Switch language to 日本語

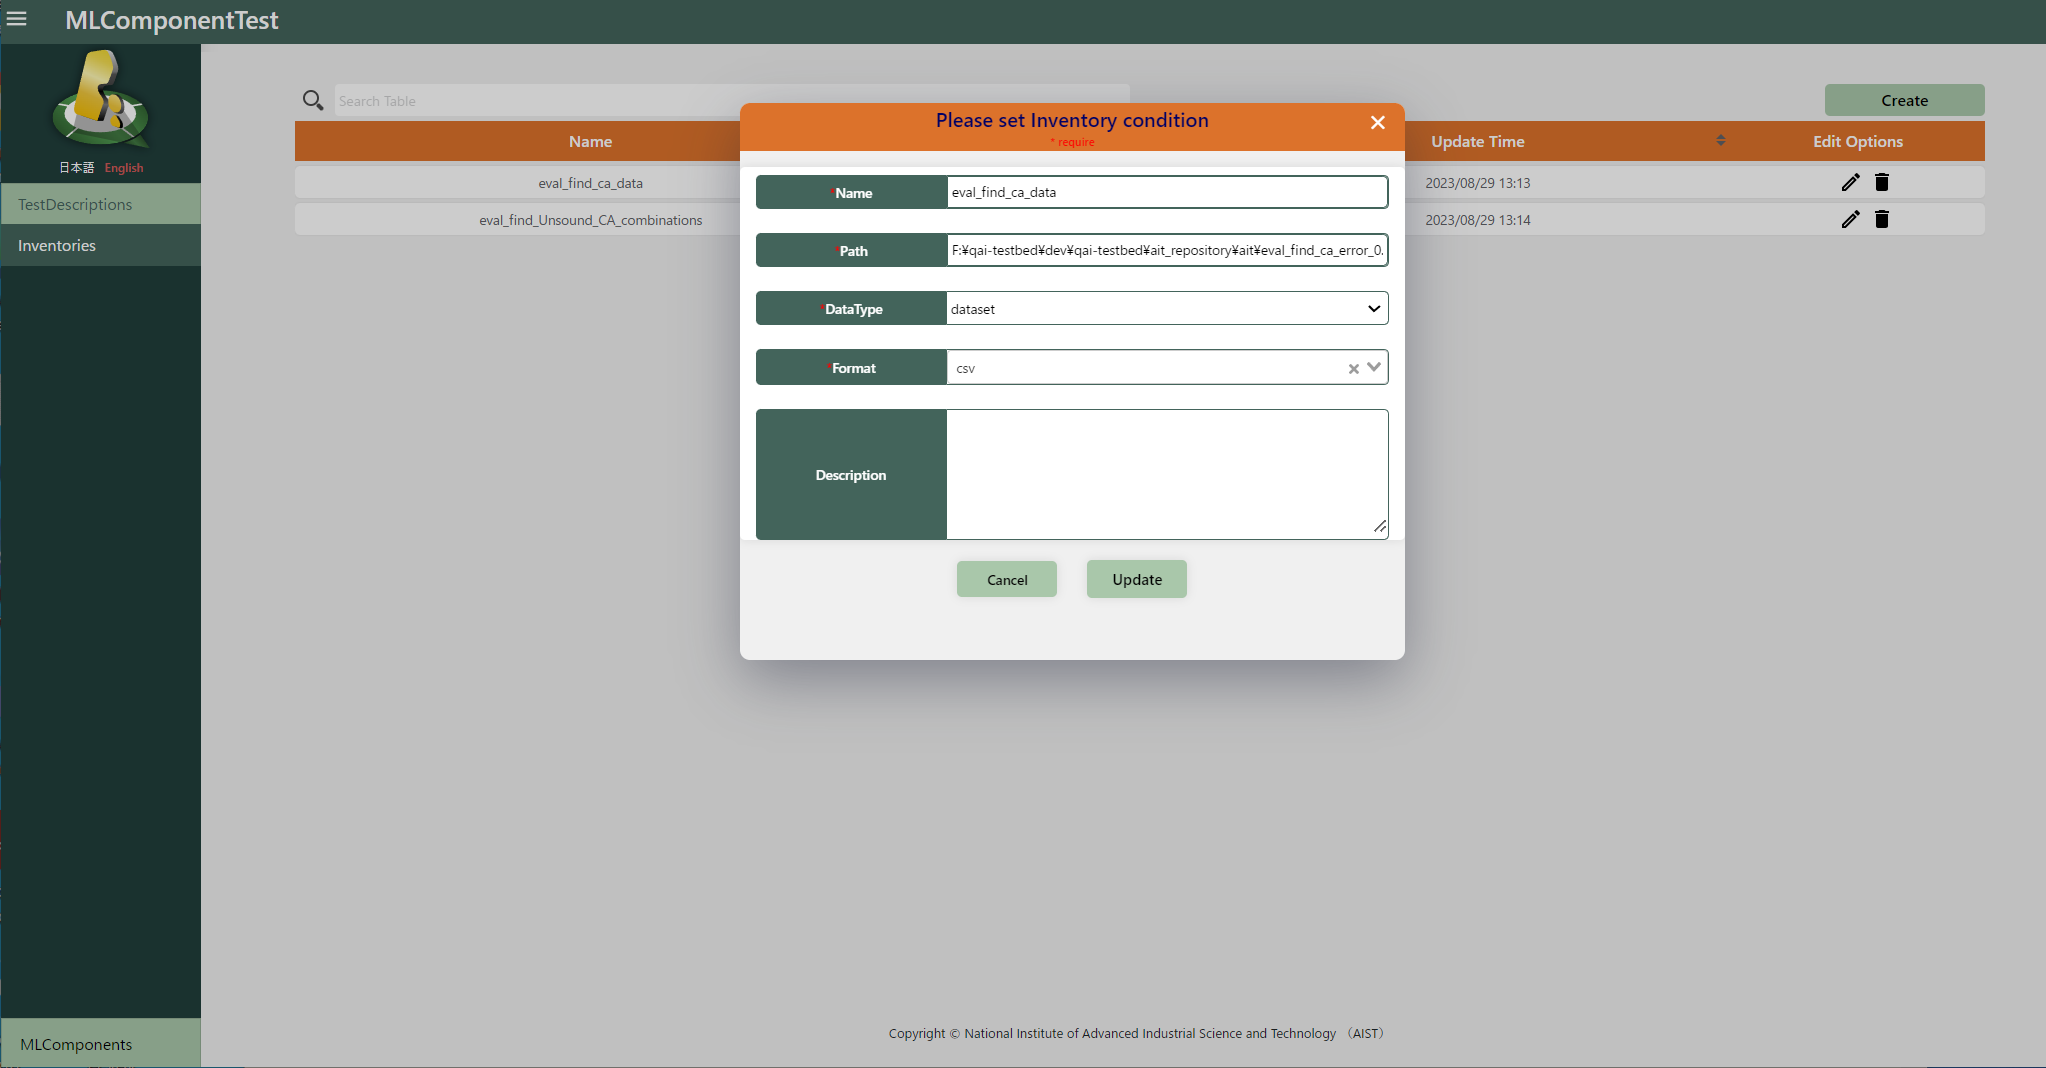coord(76,168)
